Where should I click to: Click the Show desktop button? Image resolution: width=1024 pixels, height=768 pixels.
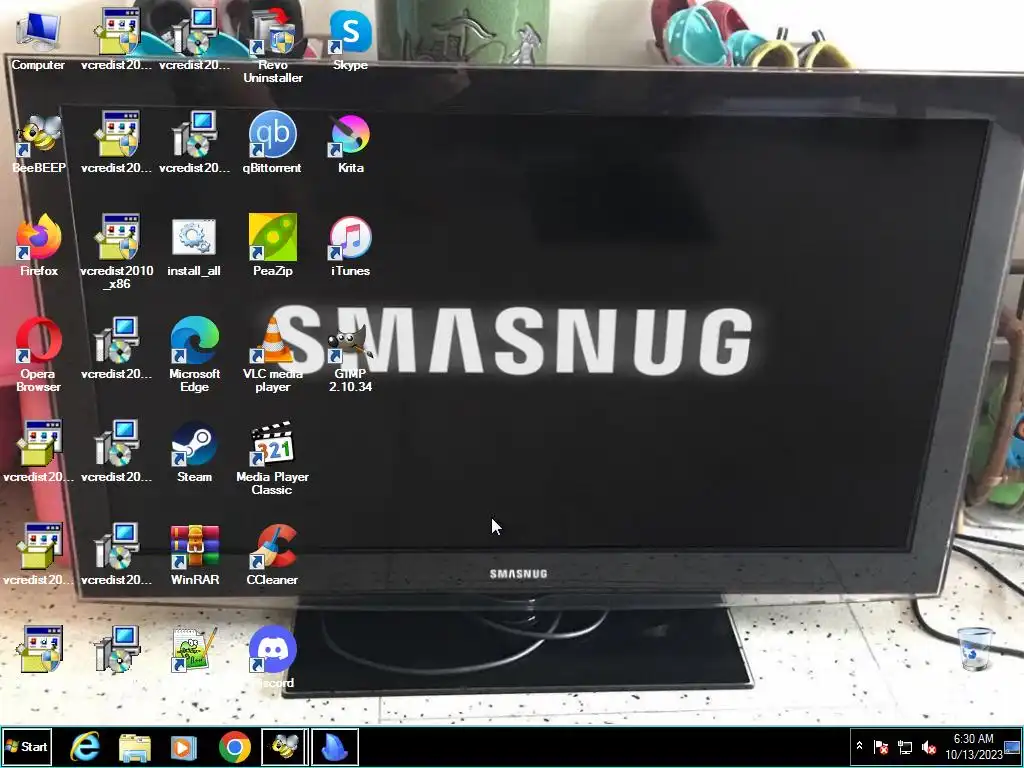coord(1013,746)
